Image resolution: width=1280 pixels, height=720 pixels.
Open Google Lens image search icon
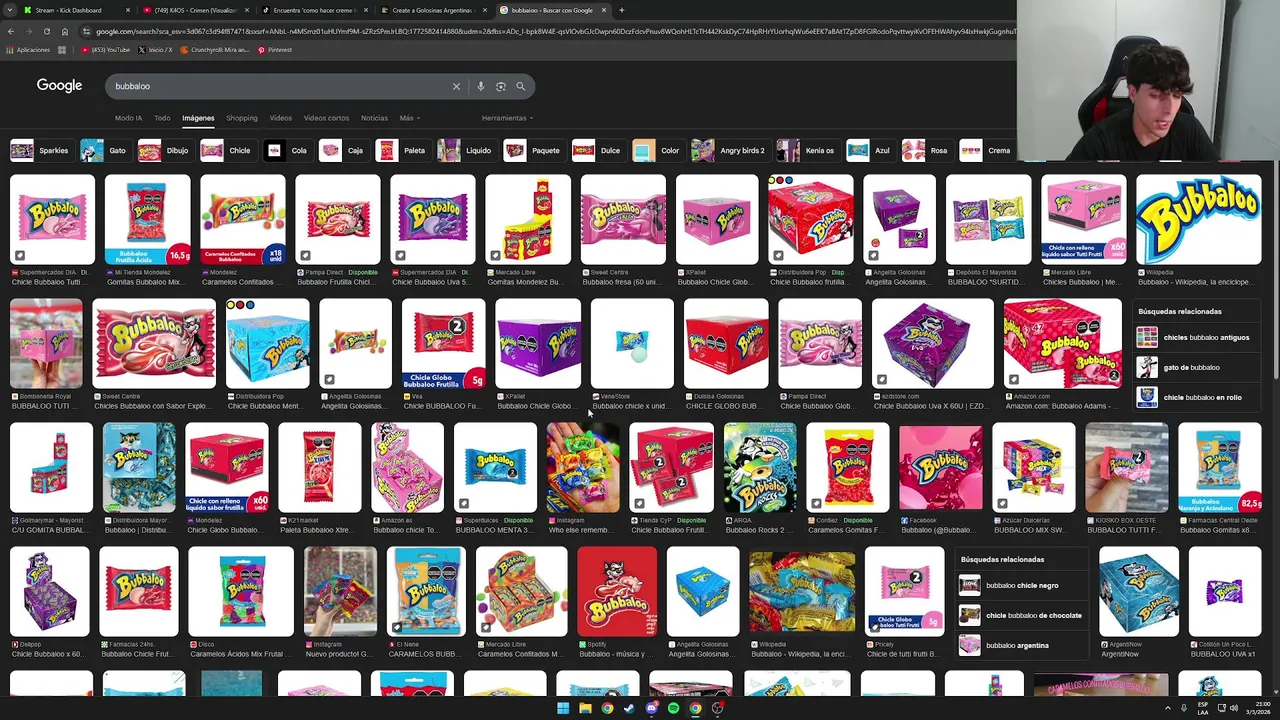pos(501,86)
